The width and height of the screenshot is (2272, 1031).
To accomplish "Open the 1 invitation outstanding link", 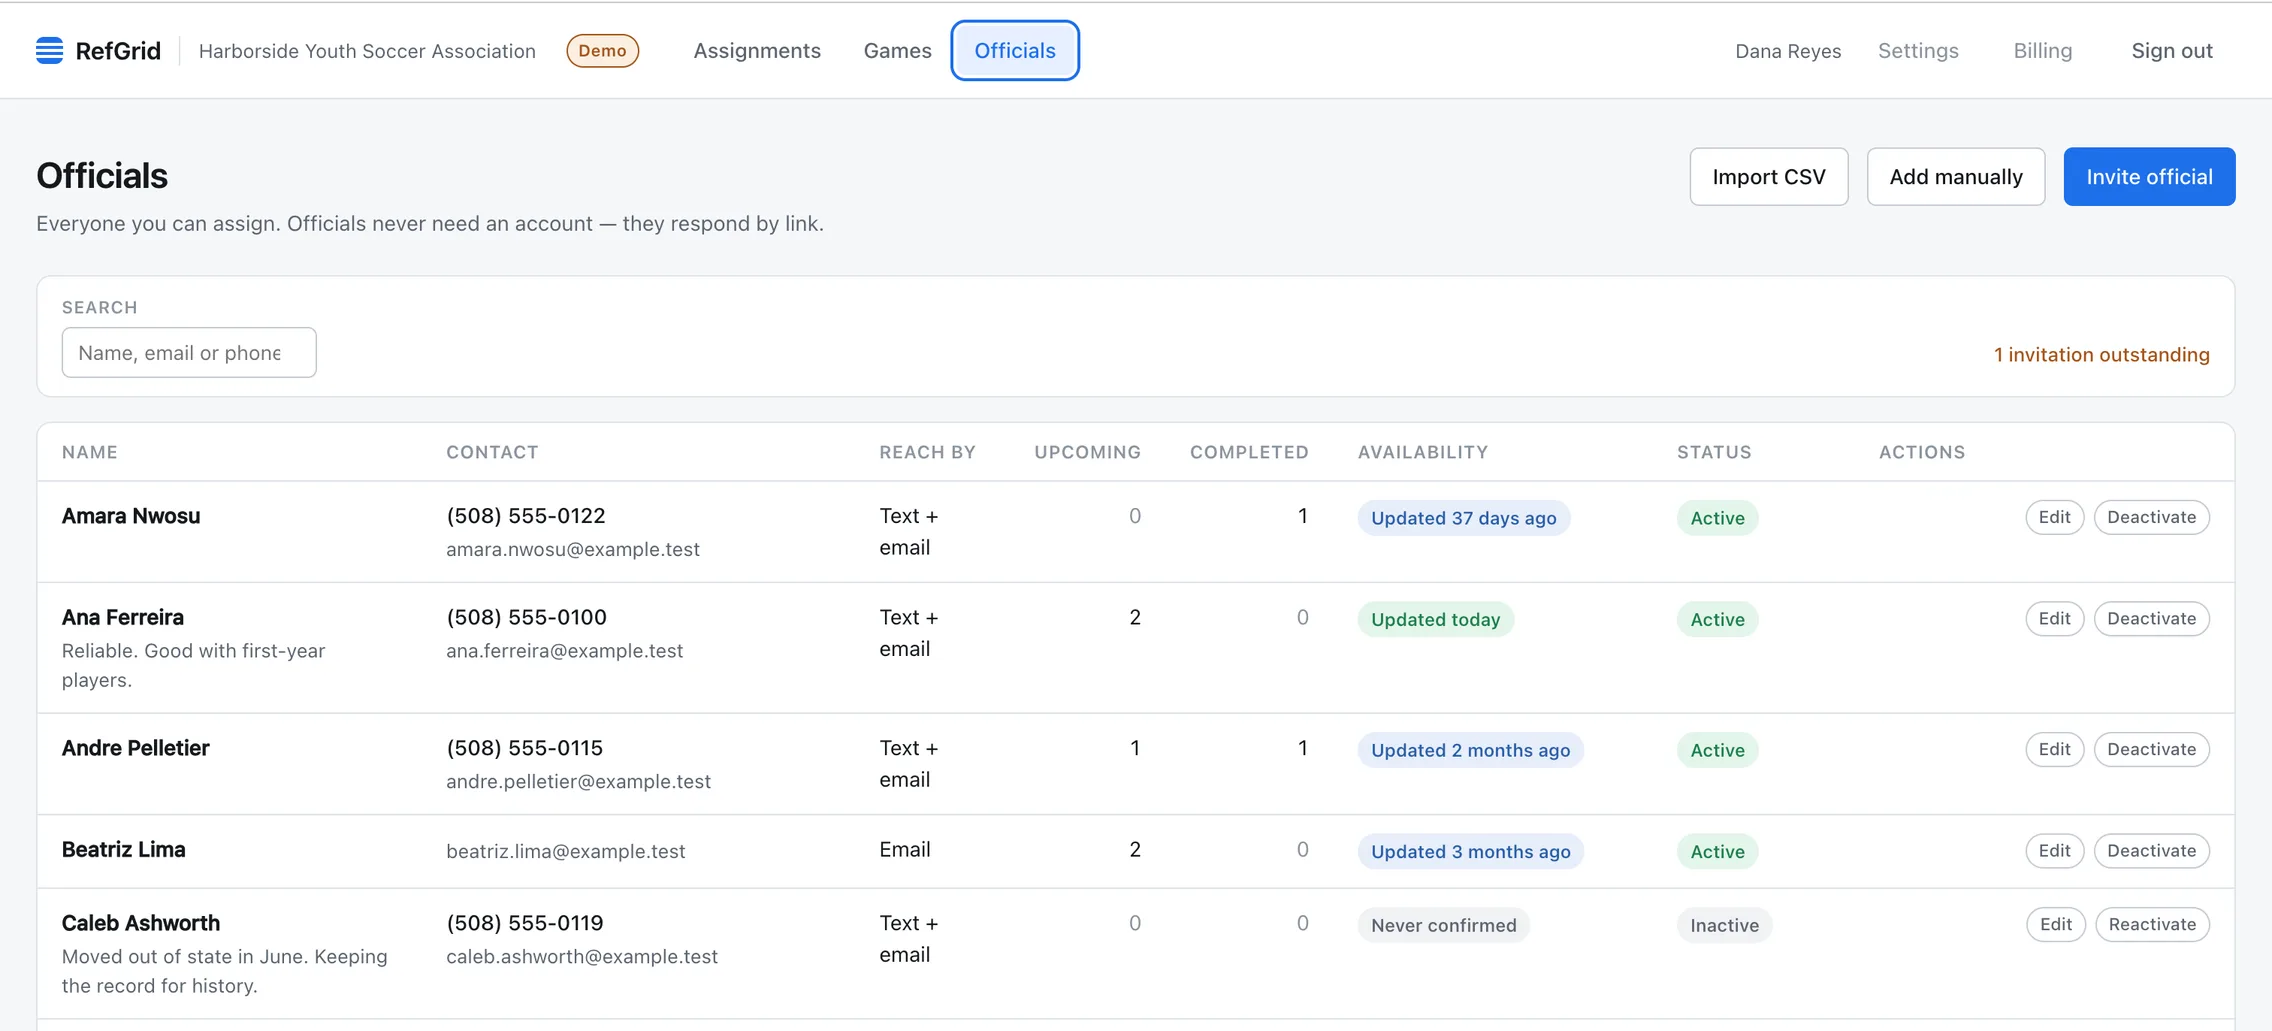I will tap(2101, 354).
